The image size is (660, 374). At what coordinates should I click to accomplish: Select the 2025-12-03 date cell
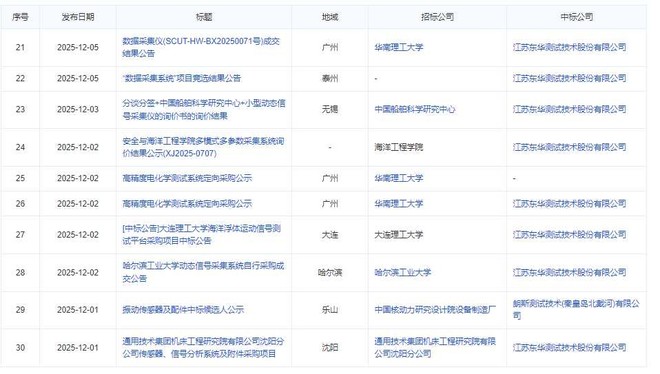[x=78, y=109]
